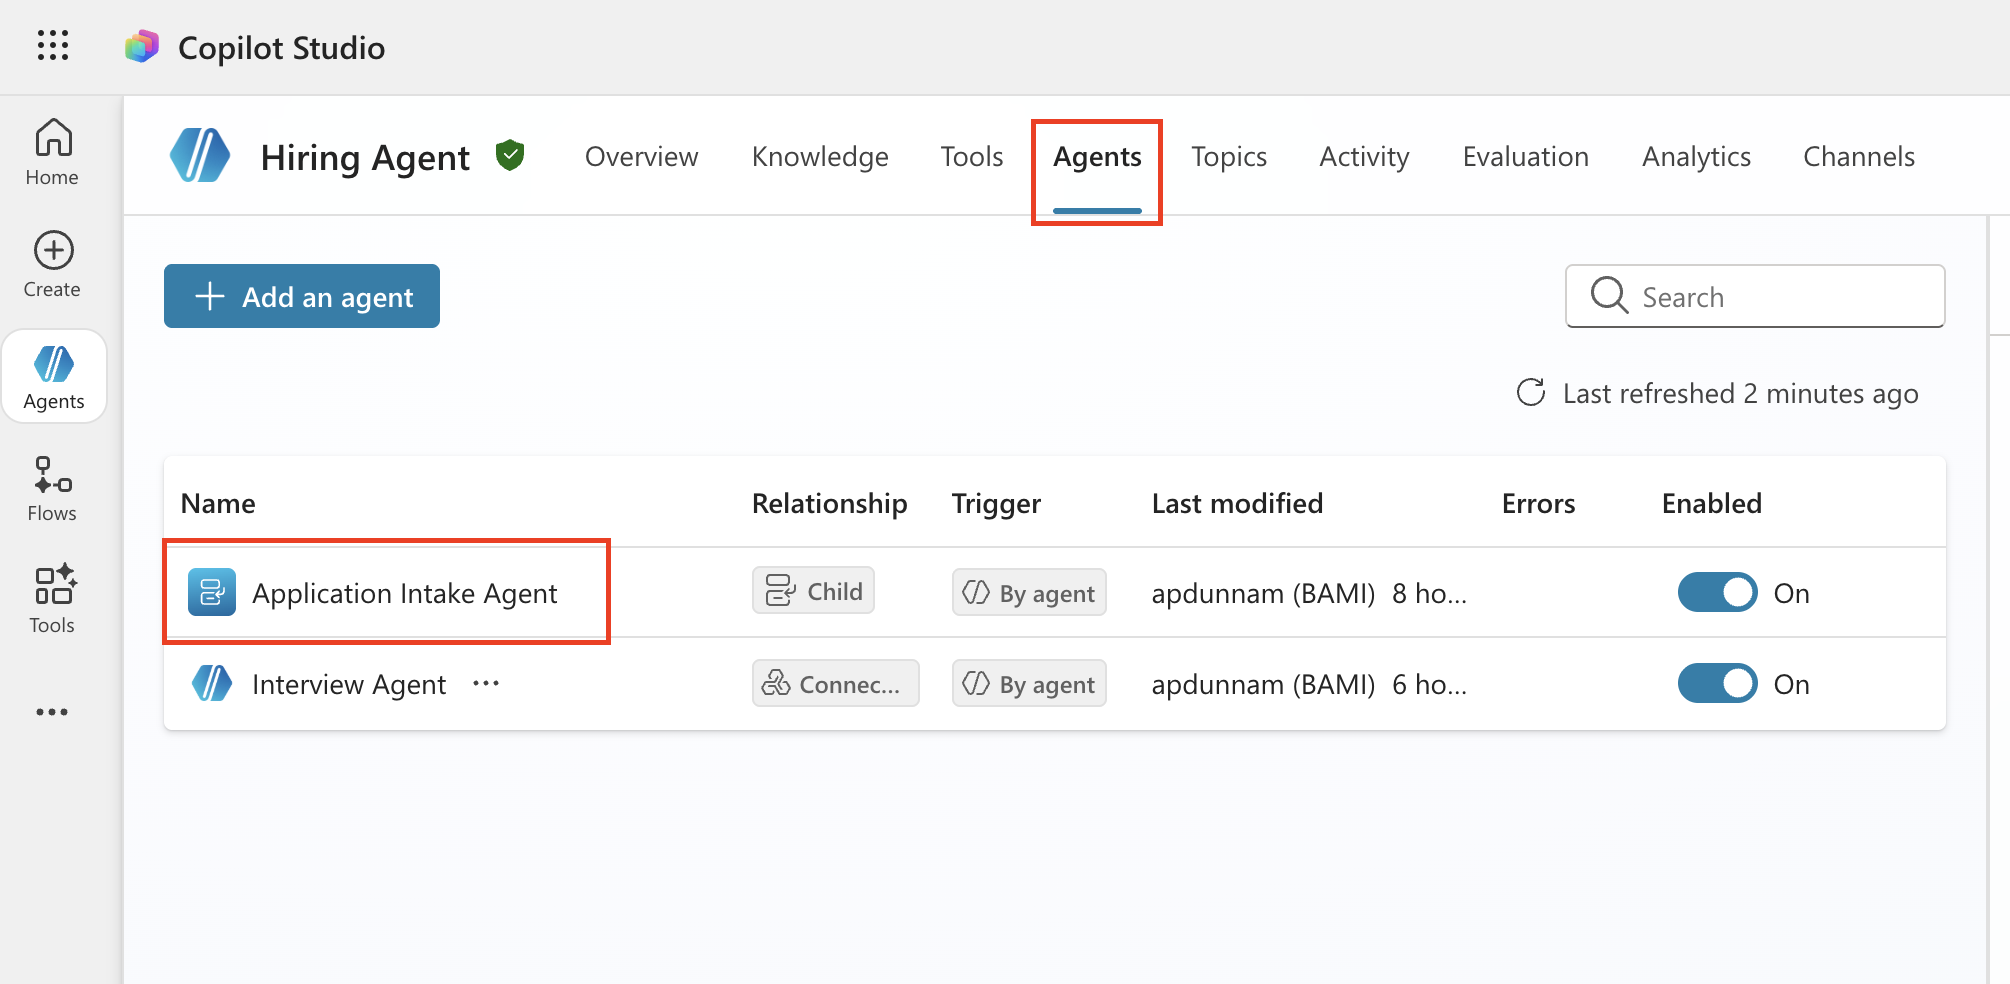Refresh the agents list
The height and width of the screenshot is (984, 2010).
coord(1531,393)
